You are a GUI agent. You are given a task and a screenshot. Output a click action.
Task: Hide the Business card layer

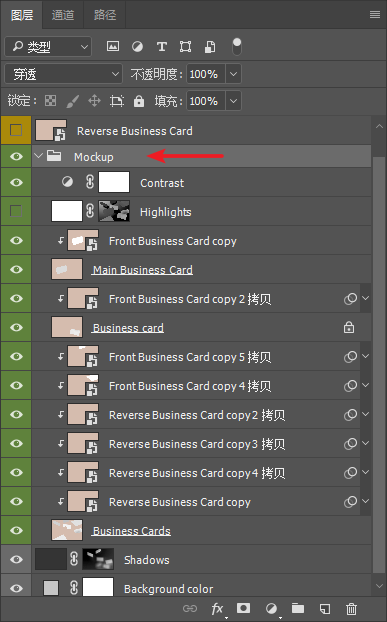pos(16,327)
